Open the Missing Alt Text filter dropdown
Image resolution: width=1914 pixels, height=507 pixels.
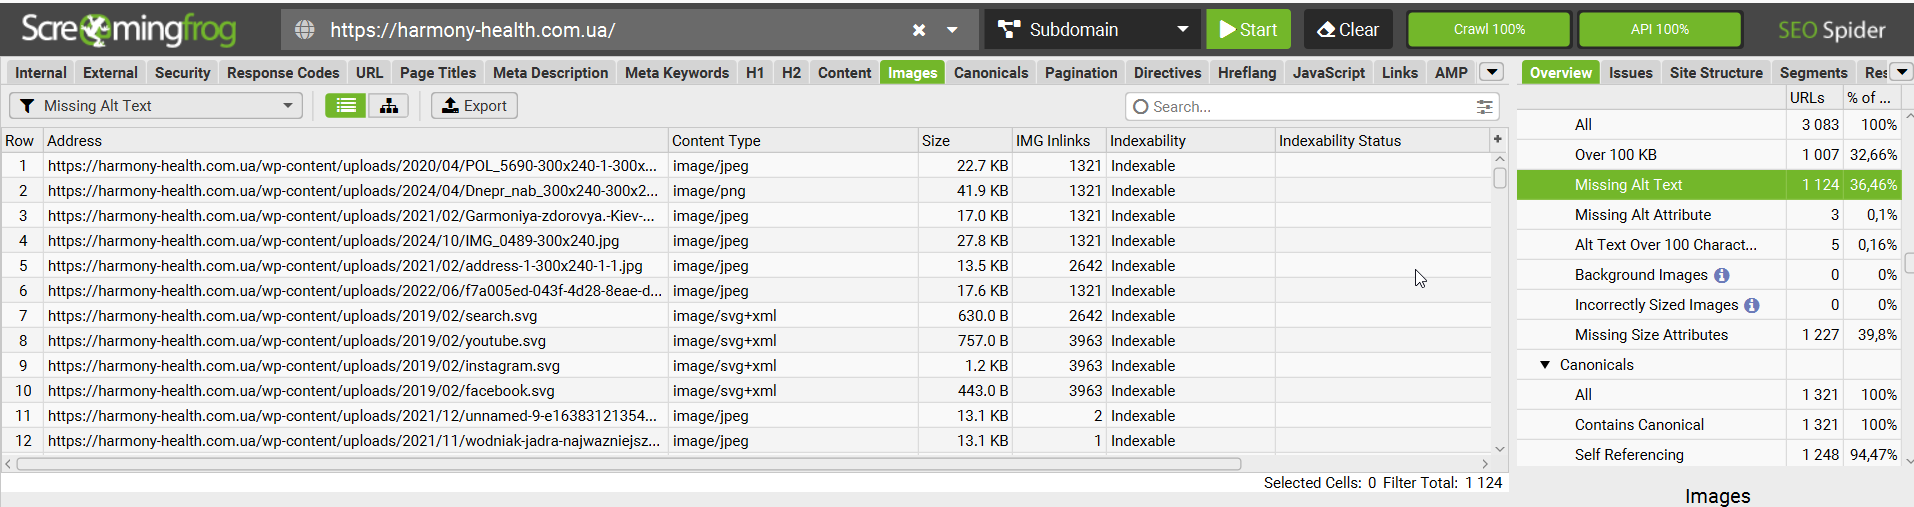[x=156, y=105]
